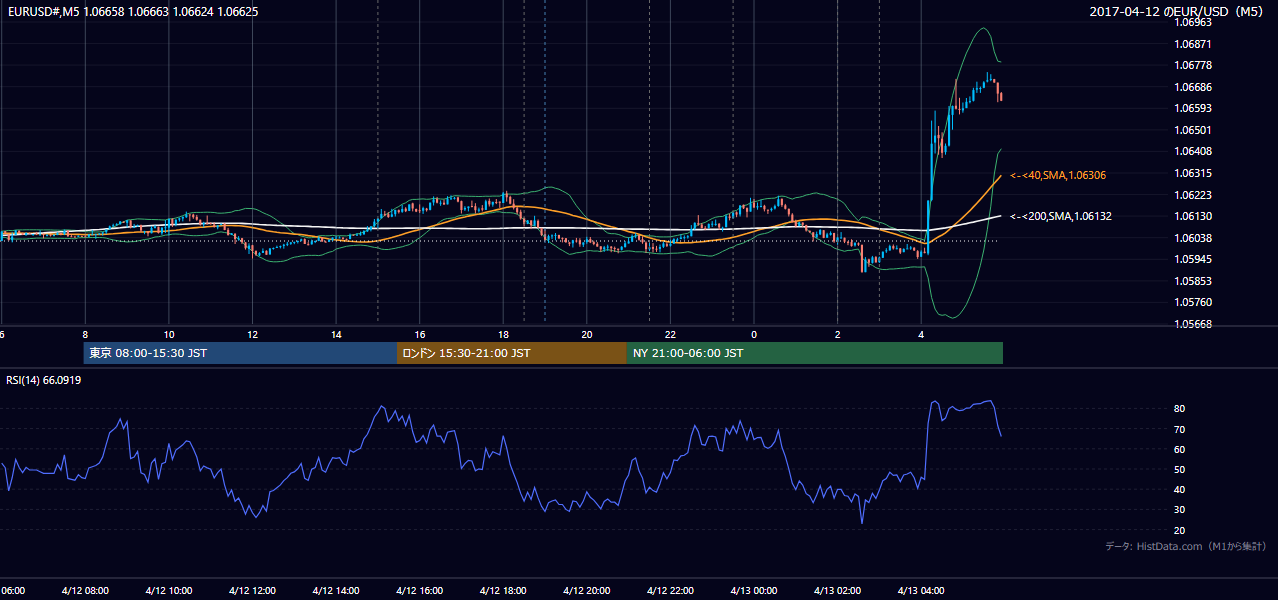
Task: Click hour tick 16 under price chart
Action: pos(420,334)
